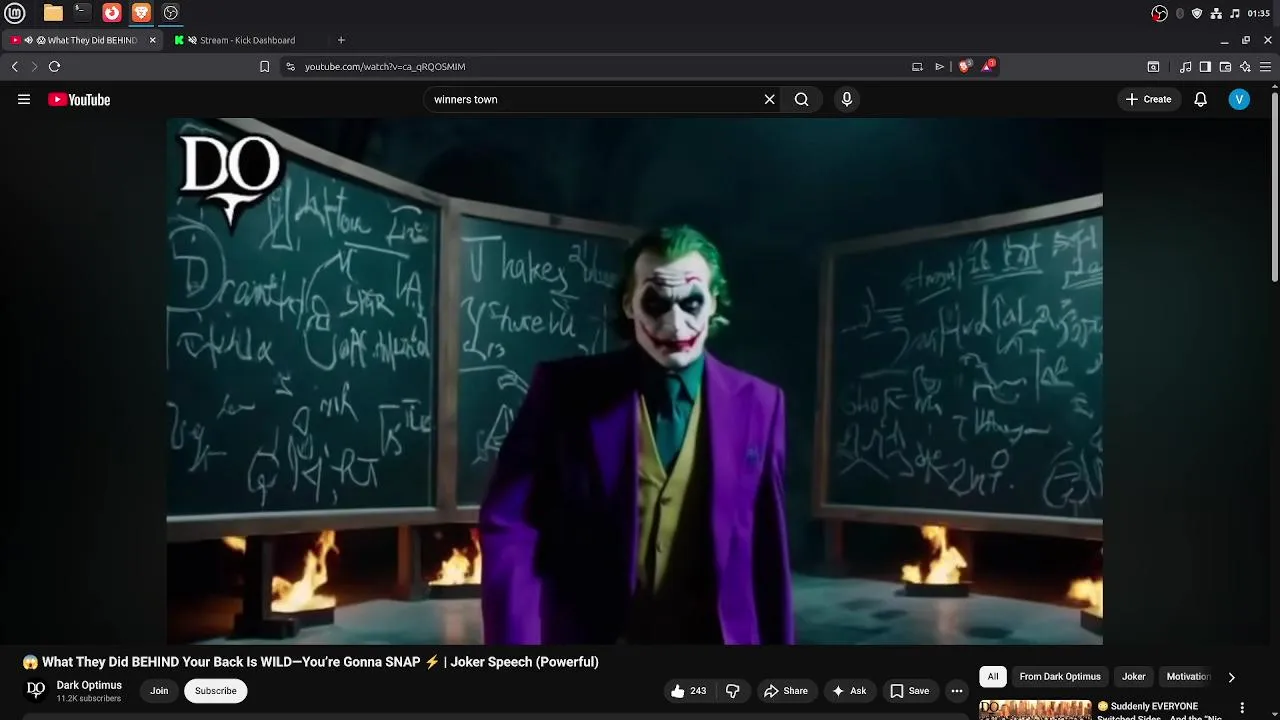Screen dimensions: 1280x720
Task: Close the What They Did BEHIND tab
Action: [x=153, y=40]
